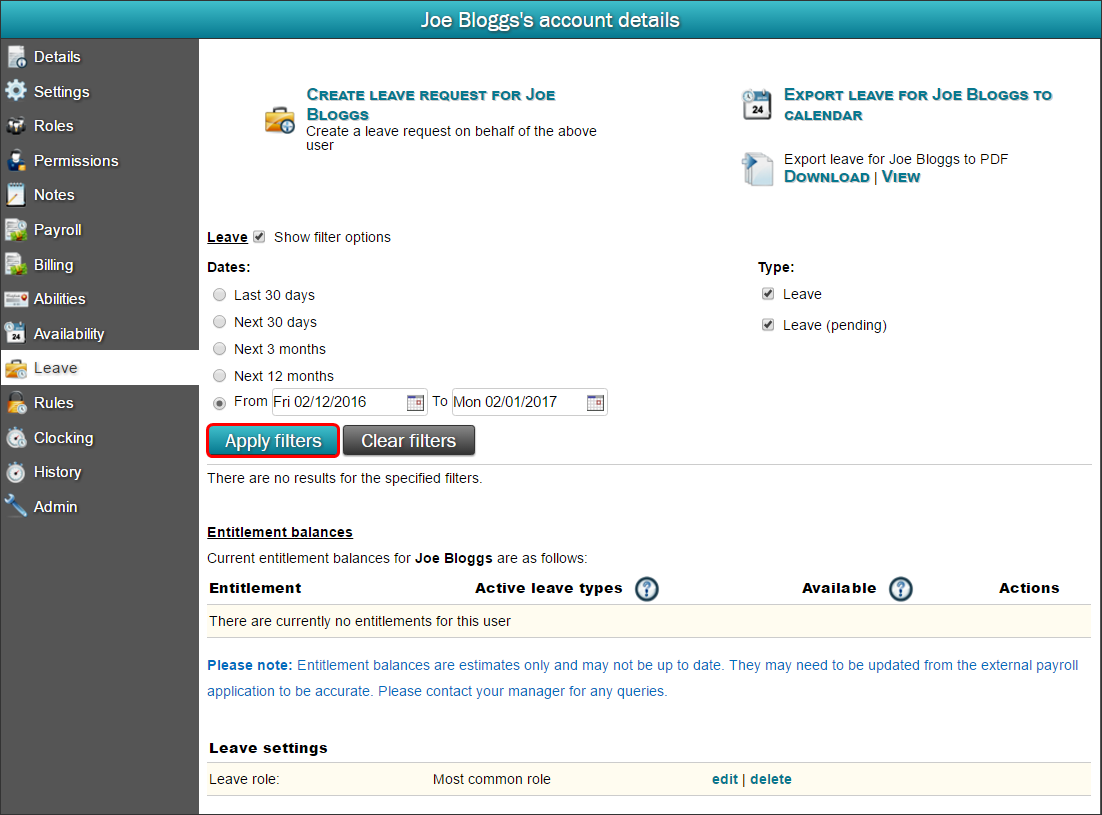Uncheck the Leave (pending) type checkbox

[x=768, y=325]
